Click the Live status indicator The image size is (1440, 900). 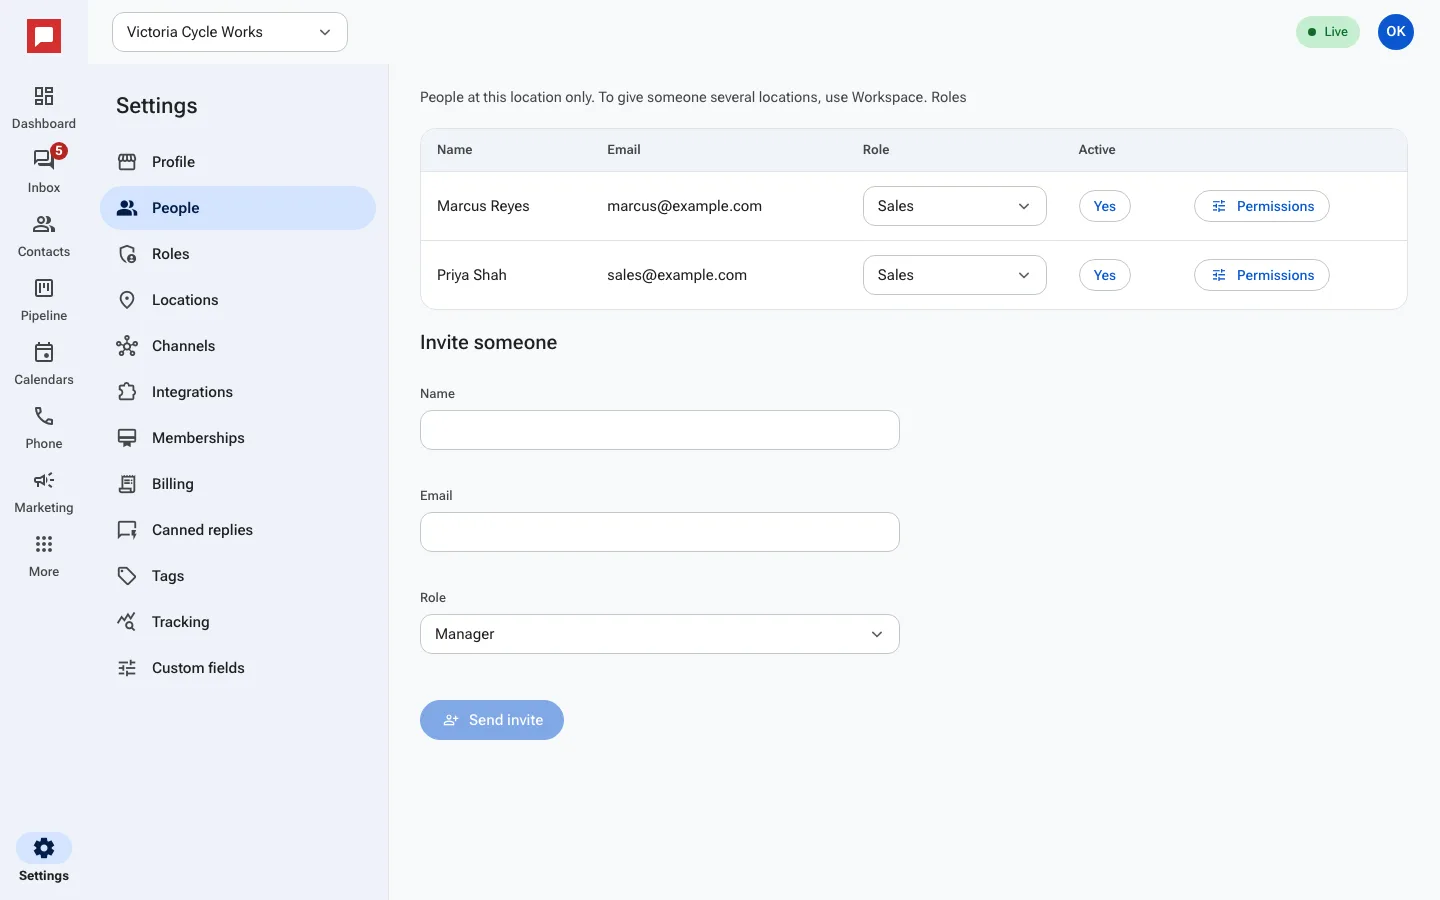click(x=1328, y=32)
